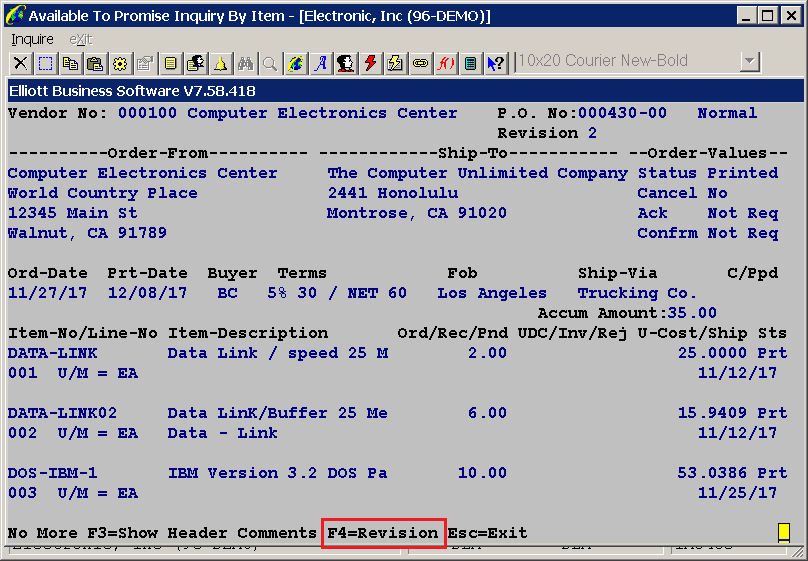Click ship date 11/25/17
This screenshot has height=561, width=808.
pyautogui.click(x=737, y=492)
